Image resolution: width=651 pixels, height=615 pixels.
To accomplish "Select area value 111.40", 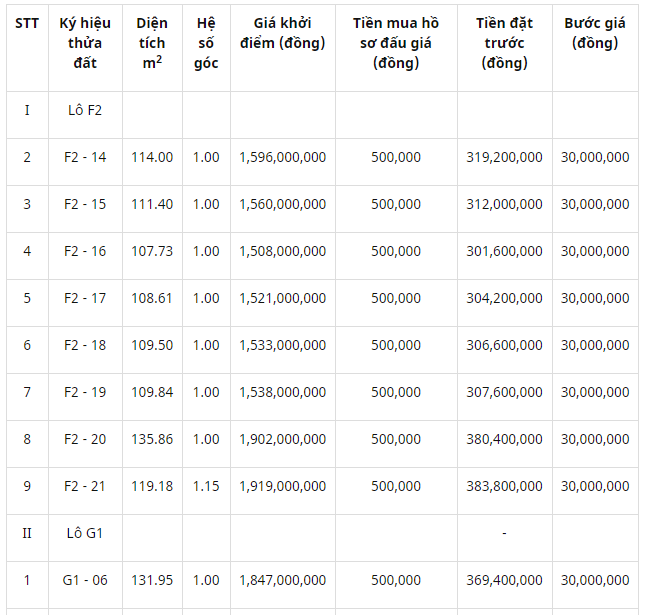I will coord(152,204).
